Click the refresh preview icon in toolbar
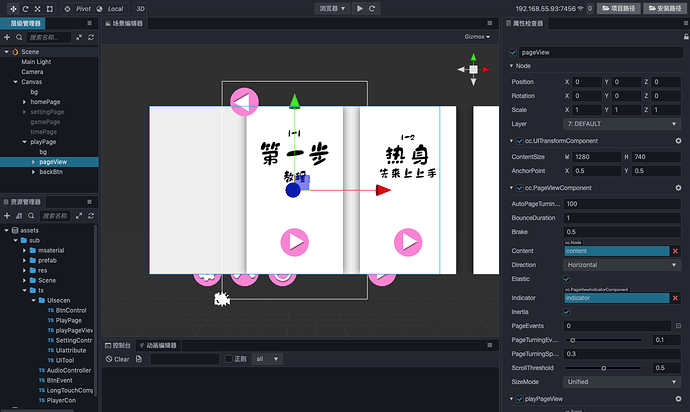 tap(372, 8)
